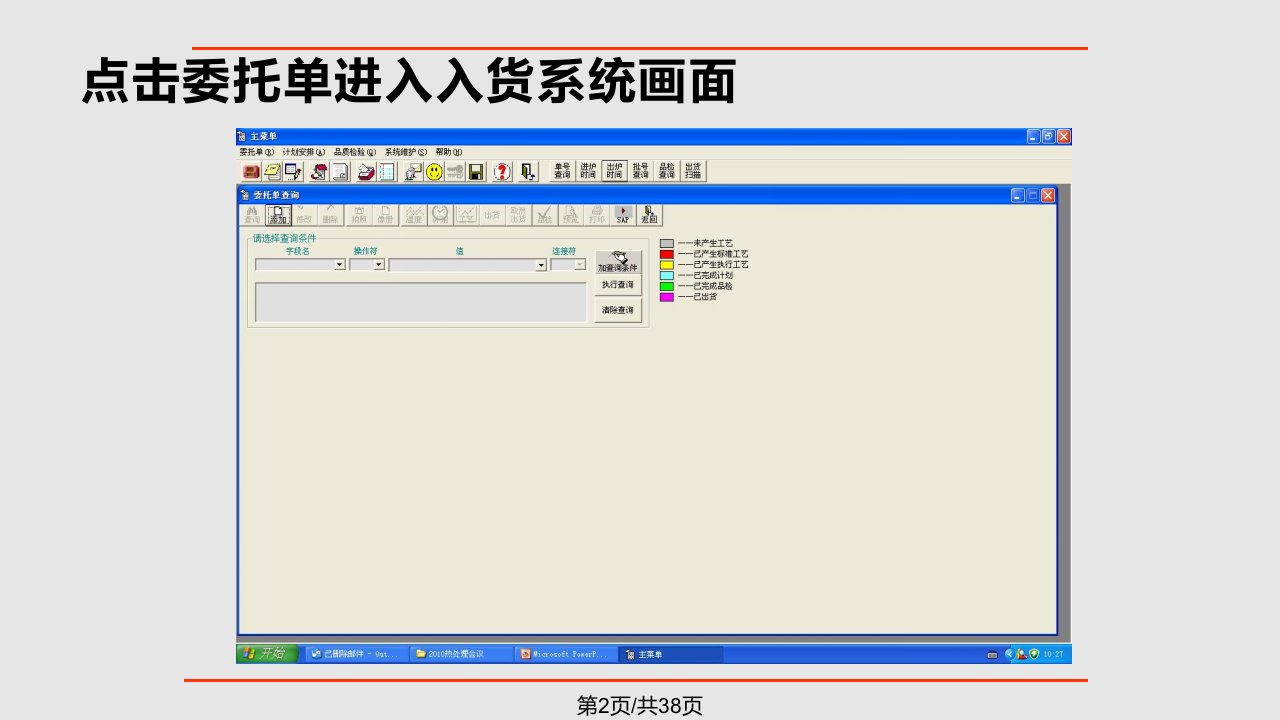Screen dimensions: 1280x720
Task: Click the clock icon in query toolbar
Action: (x=440, y=215)
